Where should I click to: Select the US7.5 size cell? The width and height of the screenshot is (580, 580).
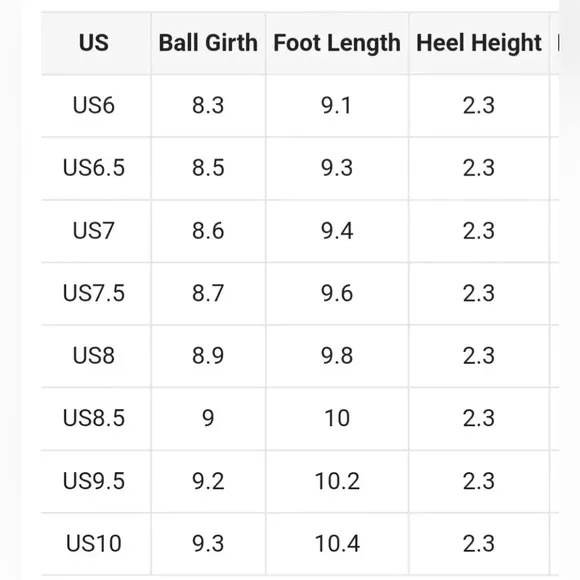94,293
